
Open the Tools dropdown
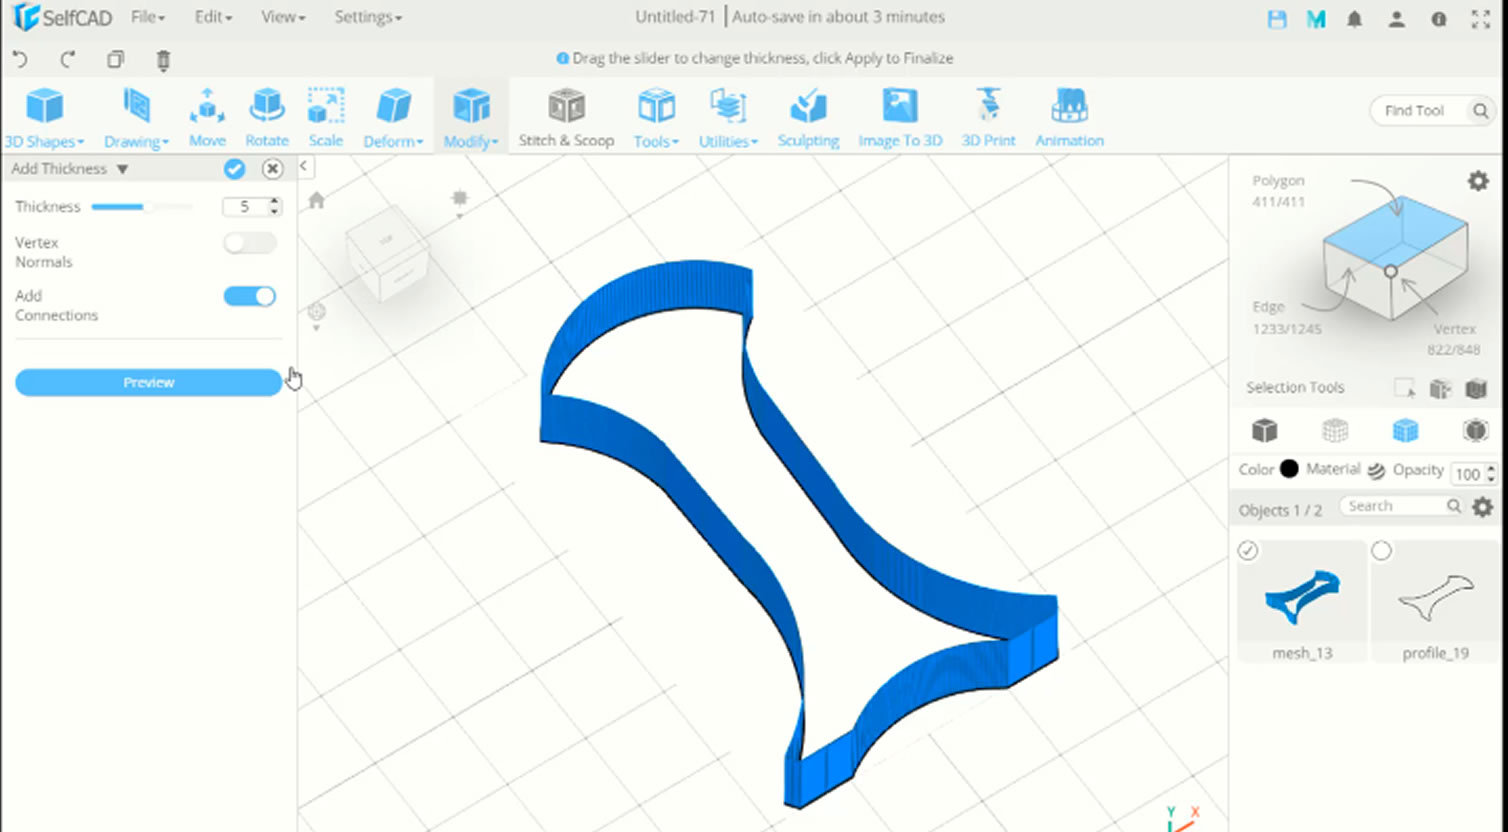[x=656, y=118]
